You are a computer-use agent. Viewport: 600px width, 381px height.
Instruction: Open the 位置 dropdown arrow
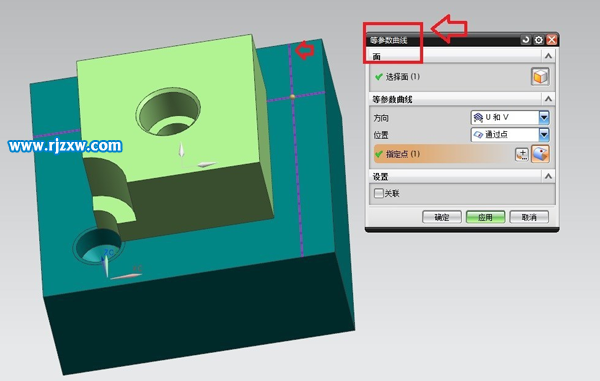544,134
